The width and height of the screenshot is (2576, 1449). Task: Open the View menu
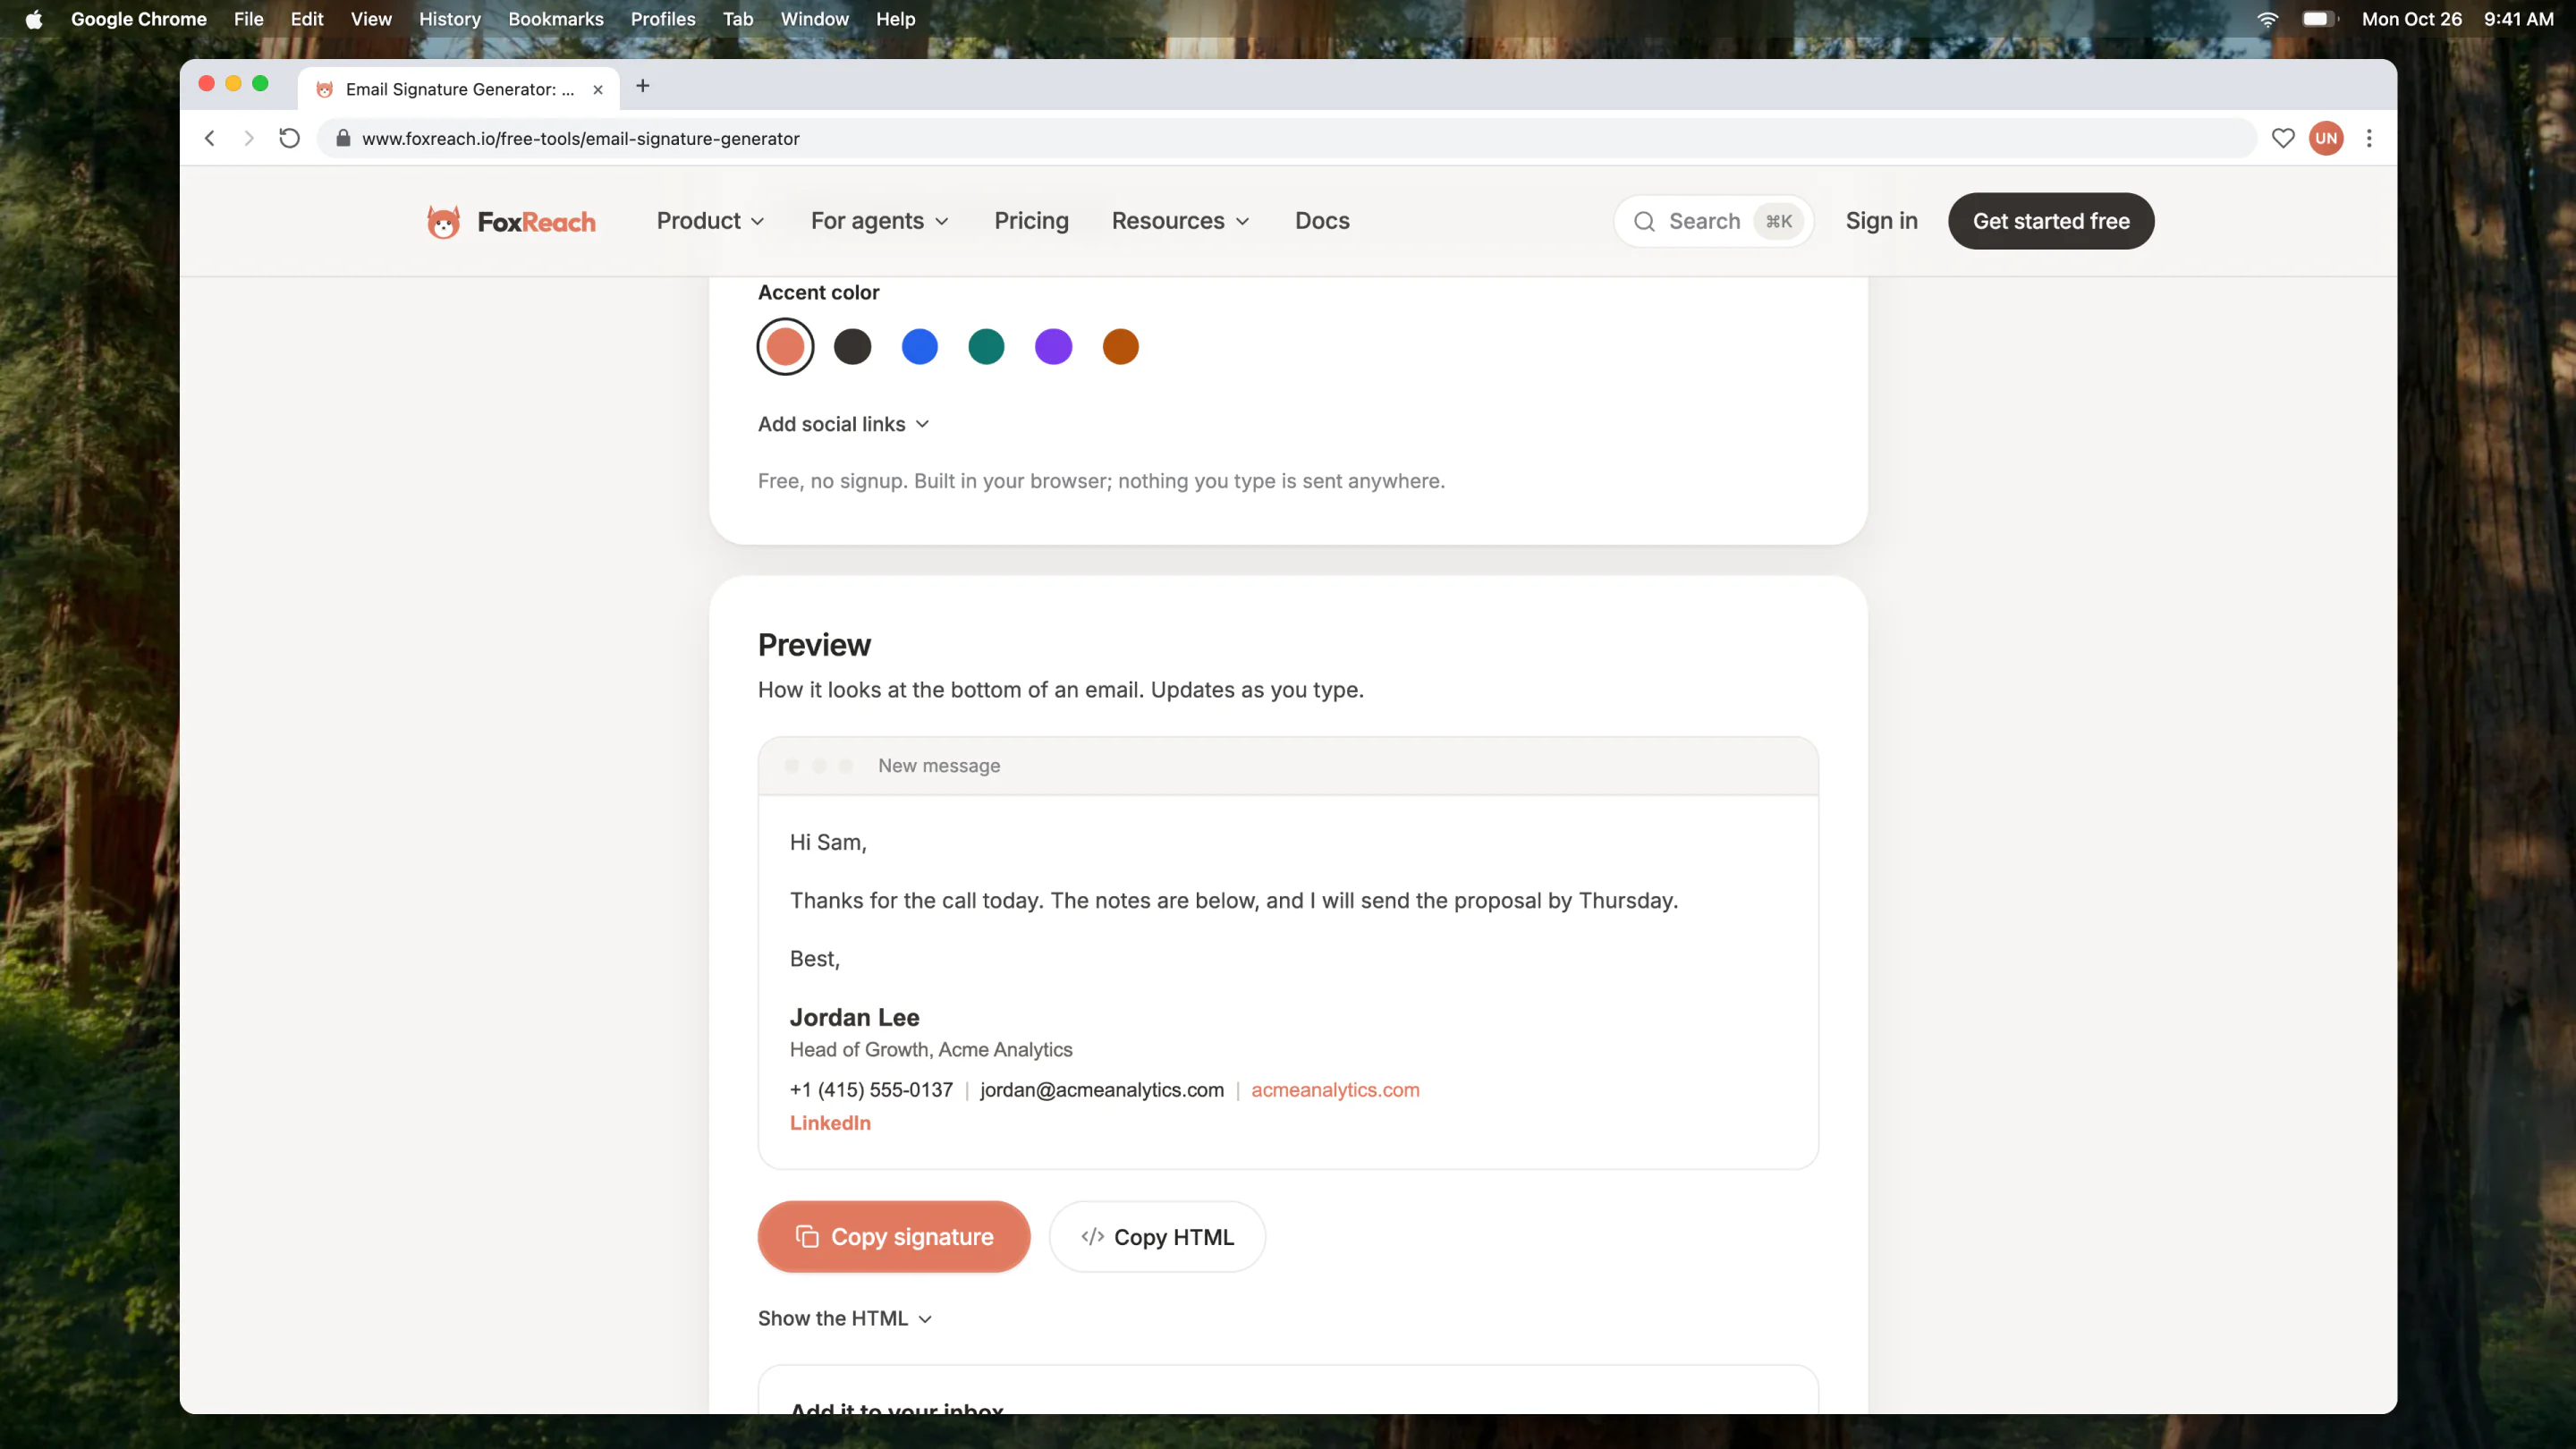click(x=371, y=19)
